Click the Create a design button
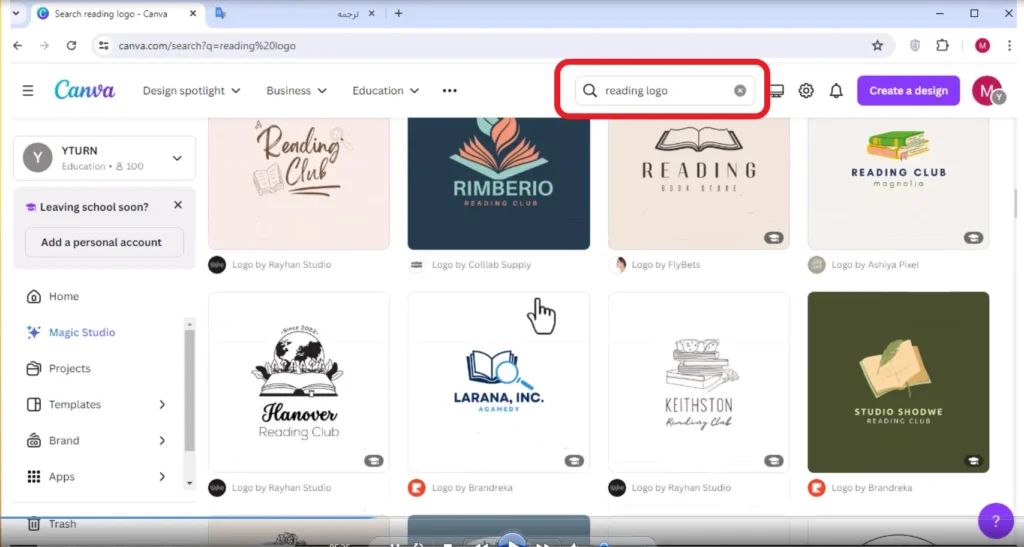Screen dimensions: 1024x547 point(908,91)
